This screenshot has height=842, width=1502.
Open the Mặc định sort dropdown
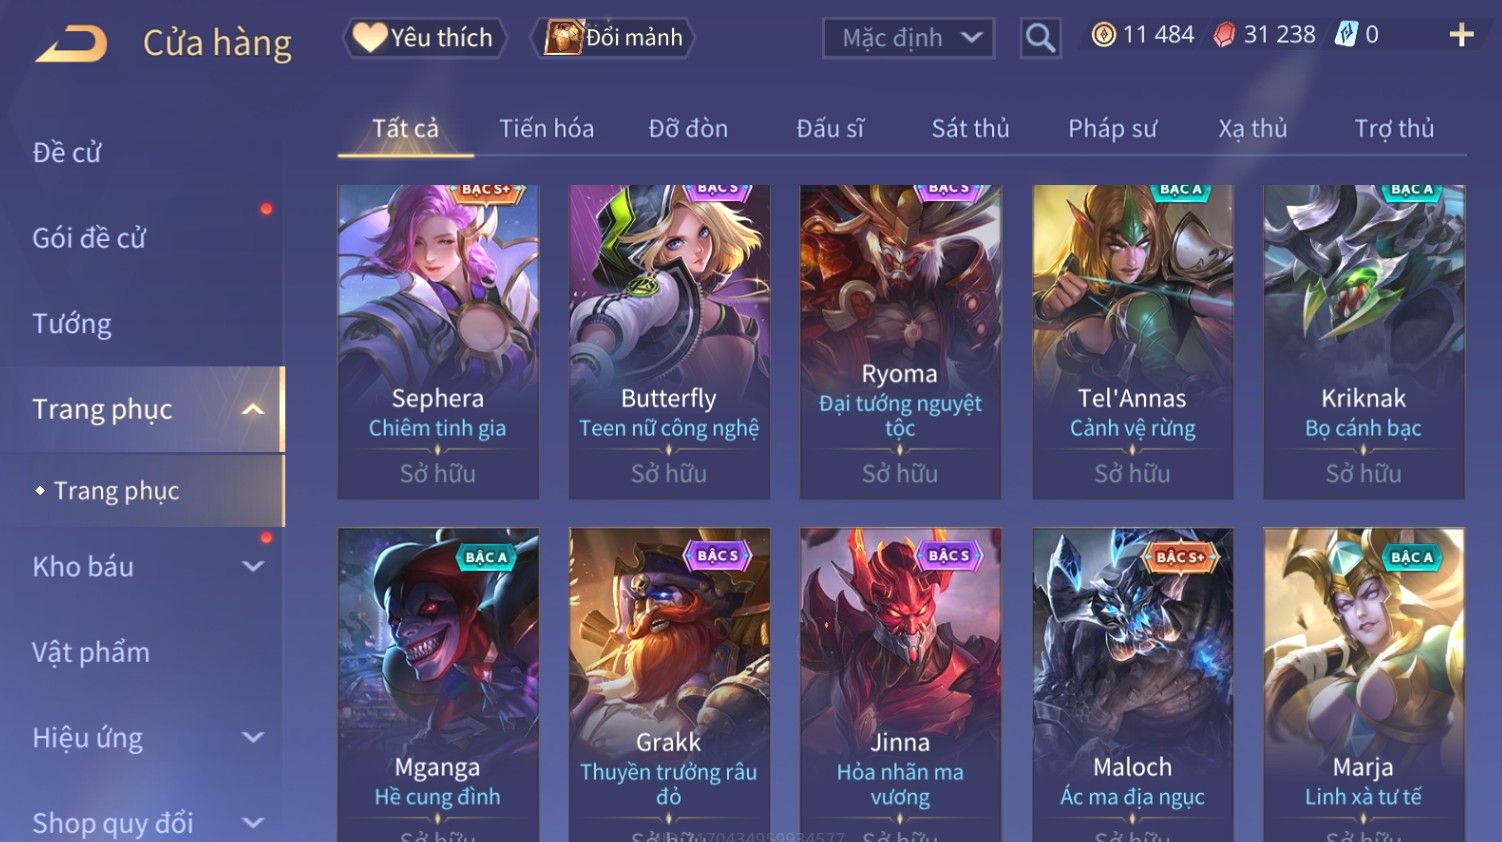click(x=908, y=38)
